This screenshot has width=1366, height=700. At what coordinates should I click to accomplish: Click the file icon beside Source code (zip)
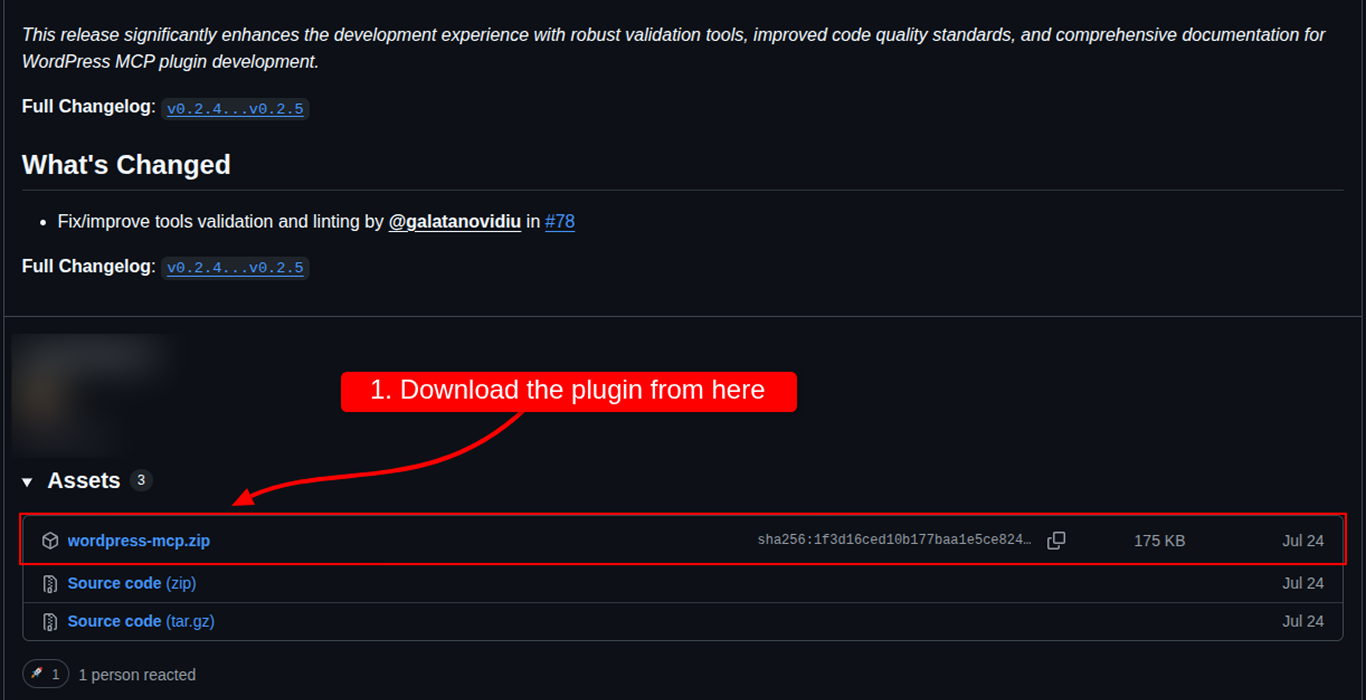[x=49, y=583]
